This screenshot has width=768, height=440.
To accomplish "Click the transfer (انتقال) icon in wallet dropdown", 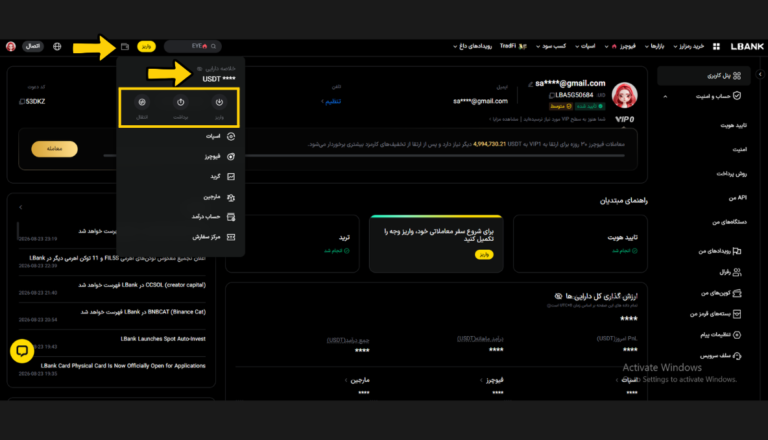I will click(x=142, y=102).
